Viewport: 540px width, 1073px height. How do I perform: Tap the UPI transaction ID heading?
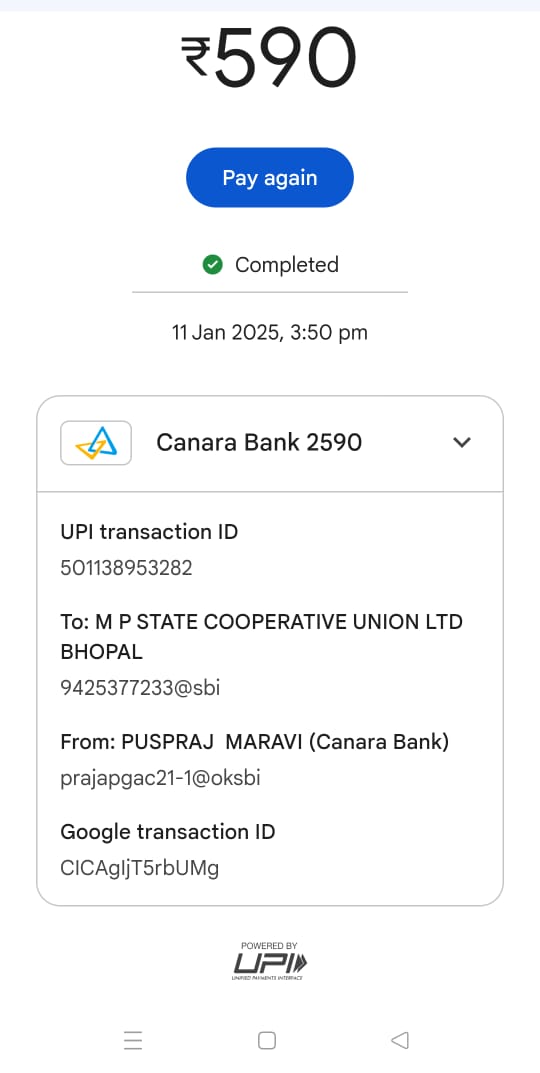click(x=149, y=532)
